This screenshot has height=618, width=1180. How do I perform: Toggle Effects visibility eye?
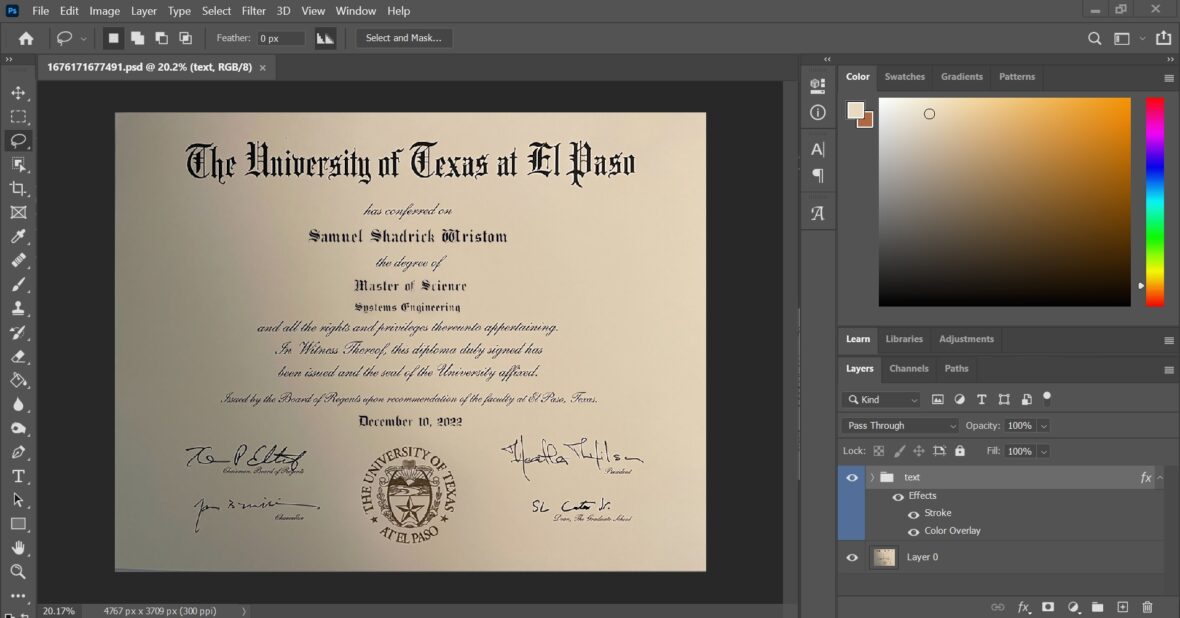tap(898, 497)
